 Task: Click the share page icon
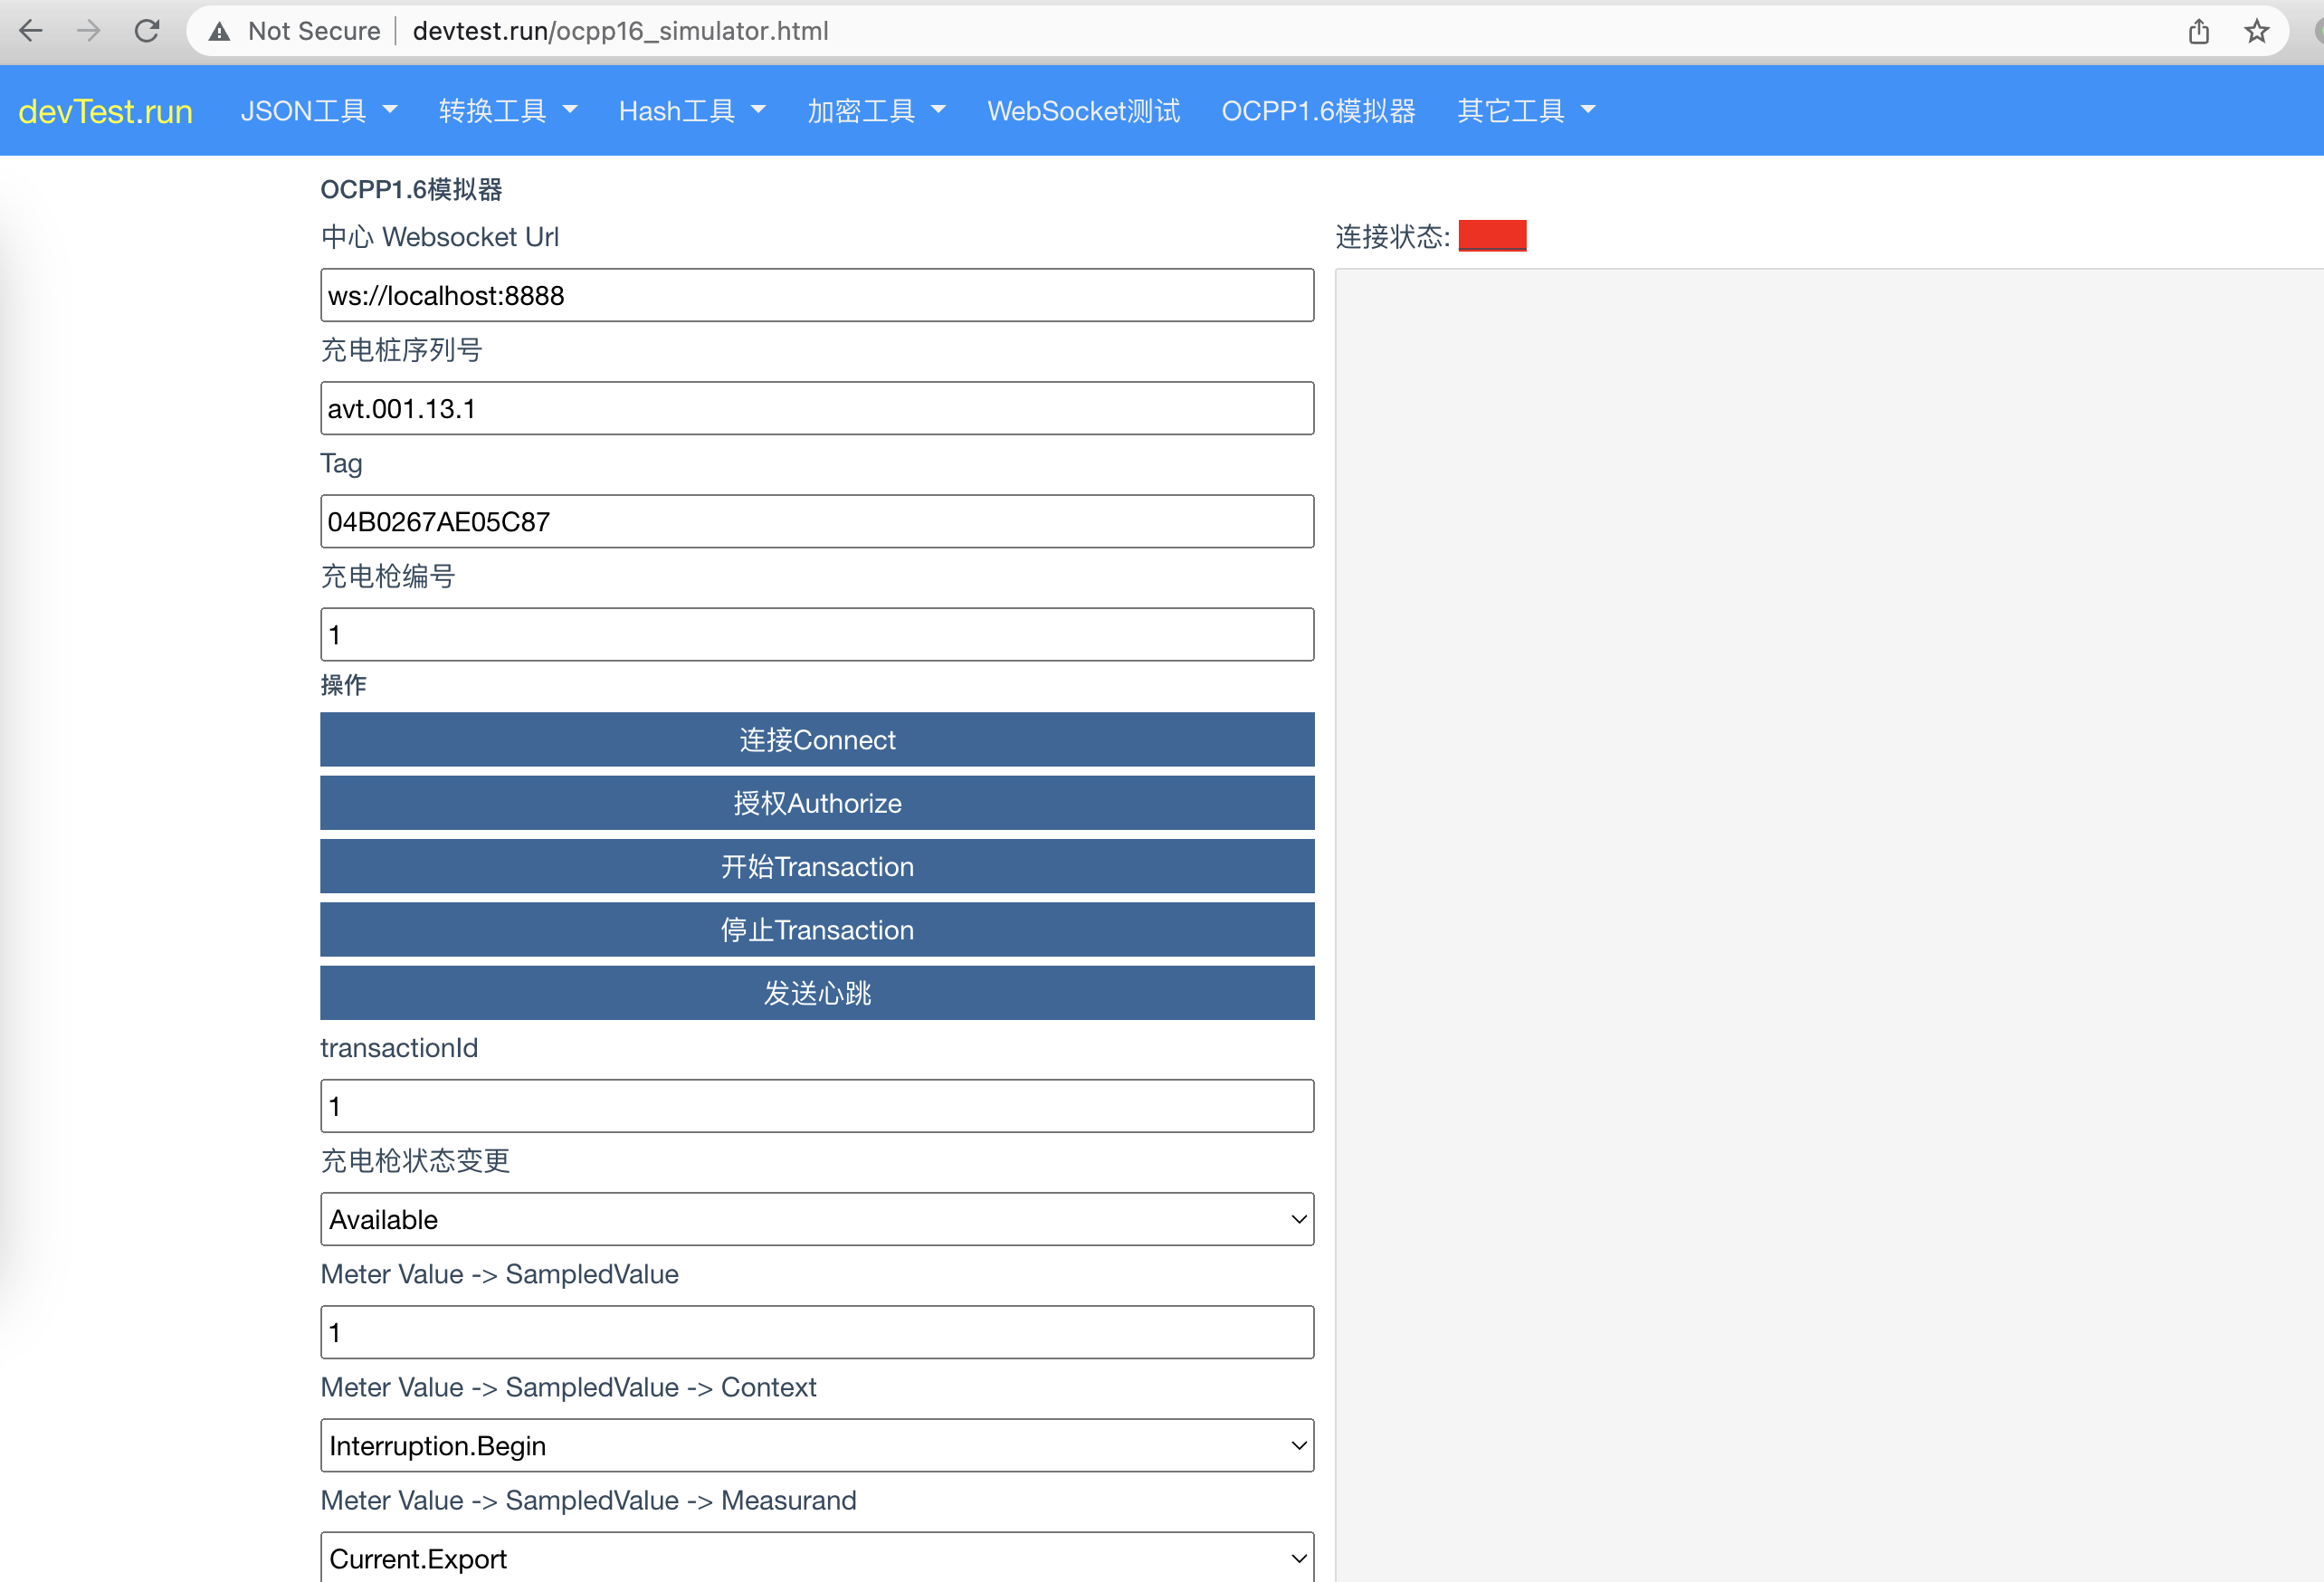coord(2198,31)
